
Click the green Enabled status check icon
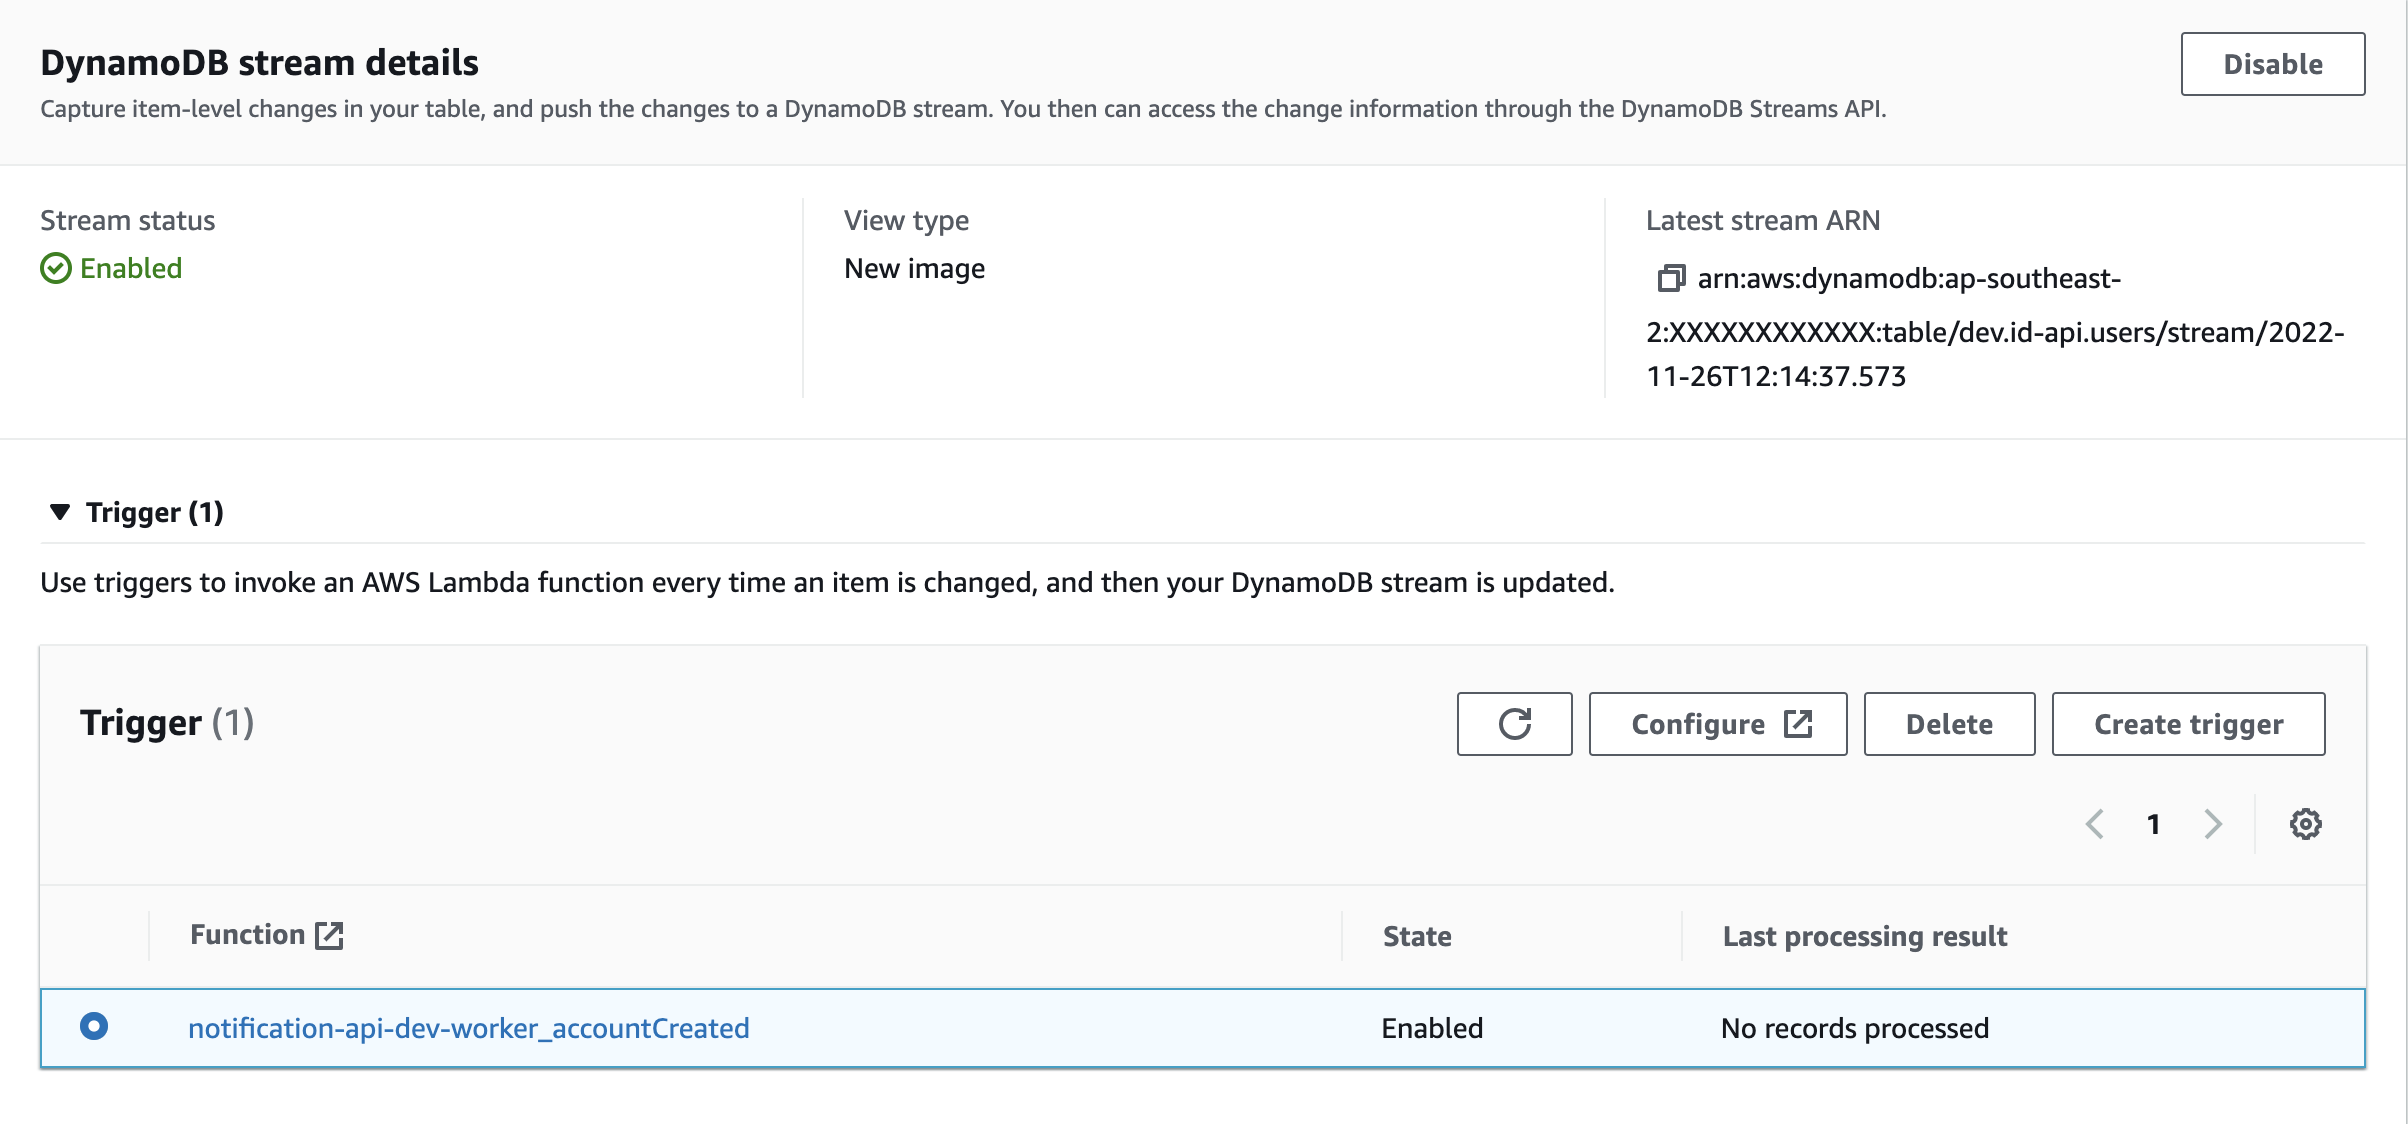(x=56, y=269)
